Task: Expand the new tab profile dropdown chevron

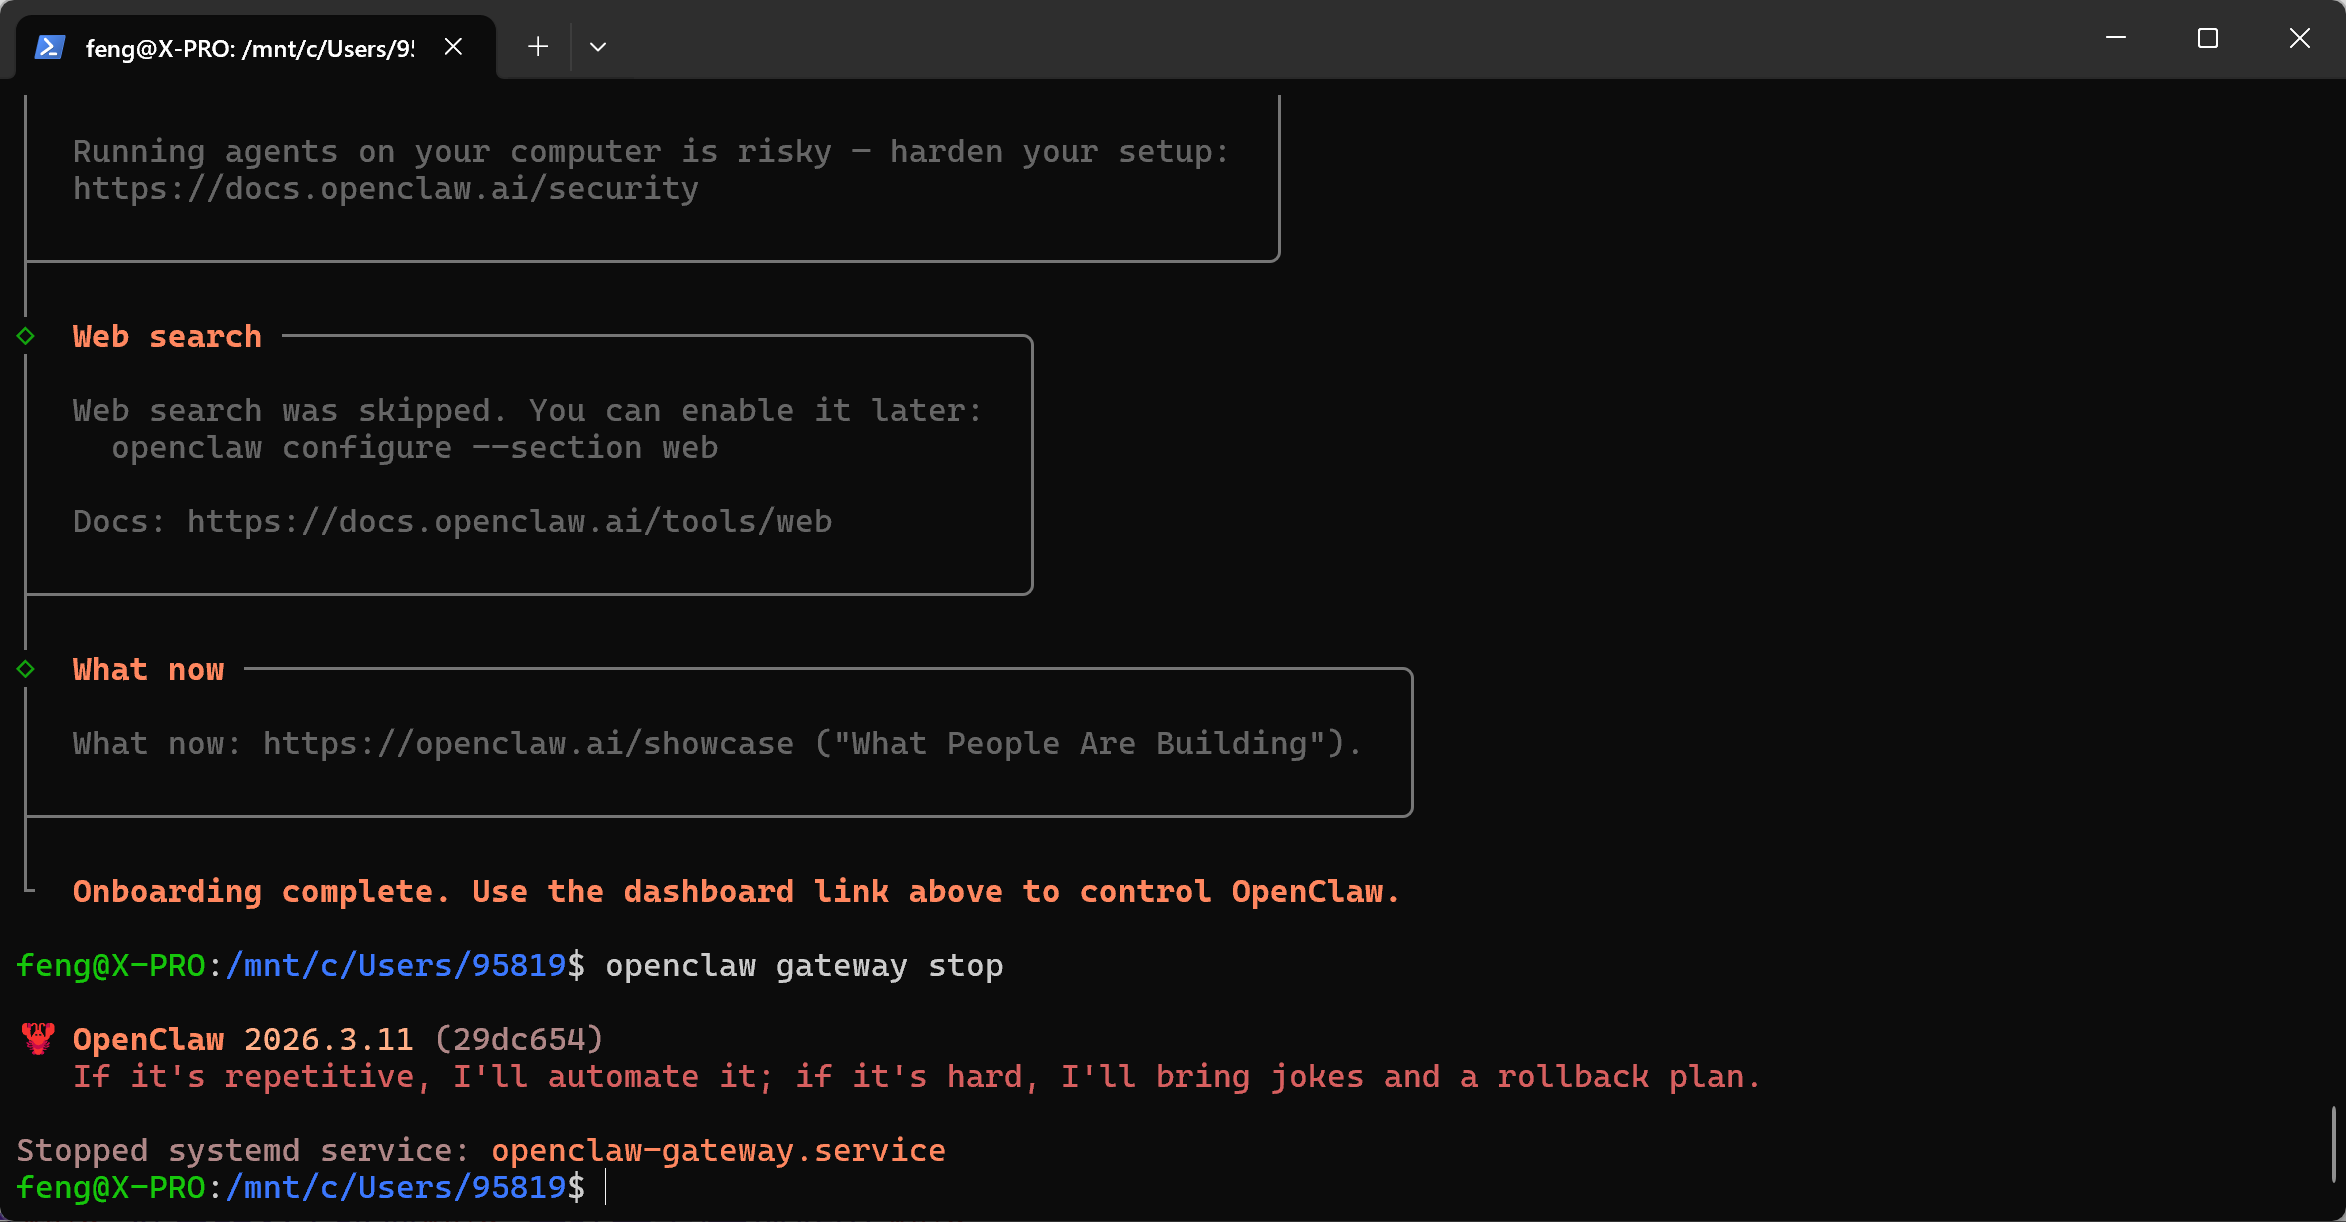Action: (598, 47)
